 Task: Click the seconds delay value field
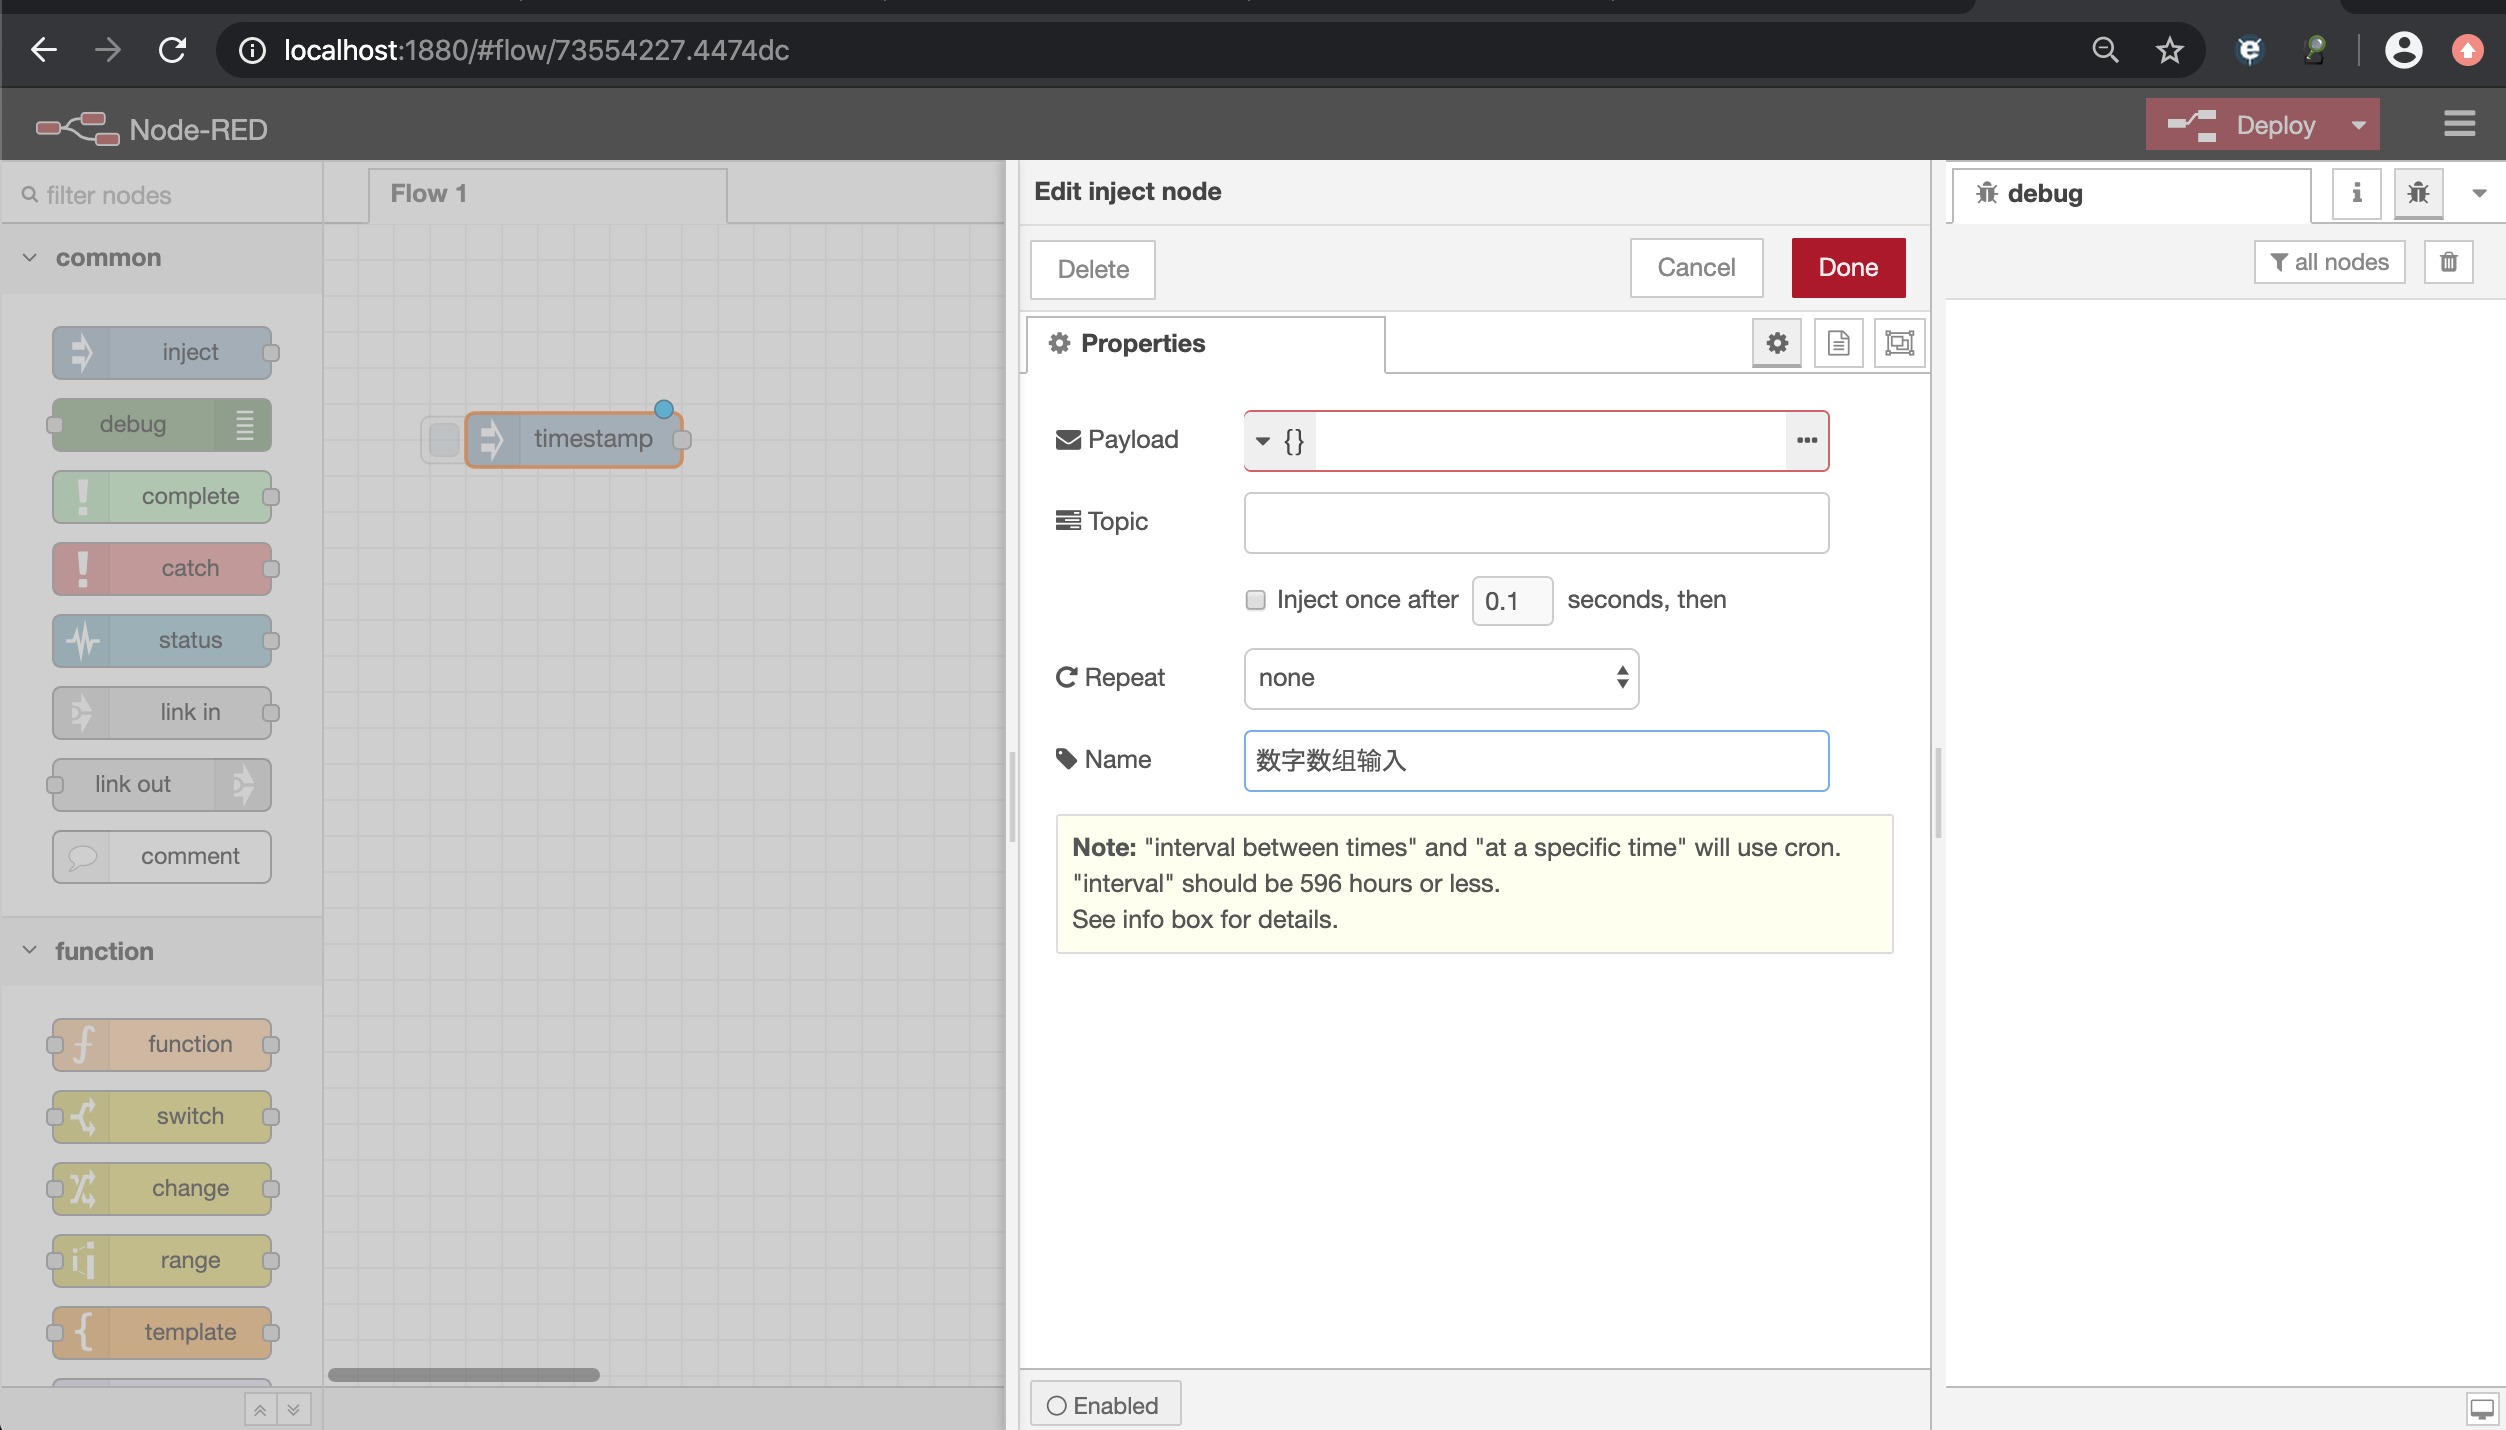pyautogui.click(x=1512, y=601)
